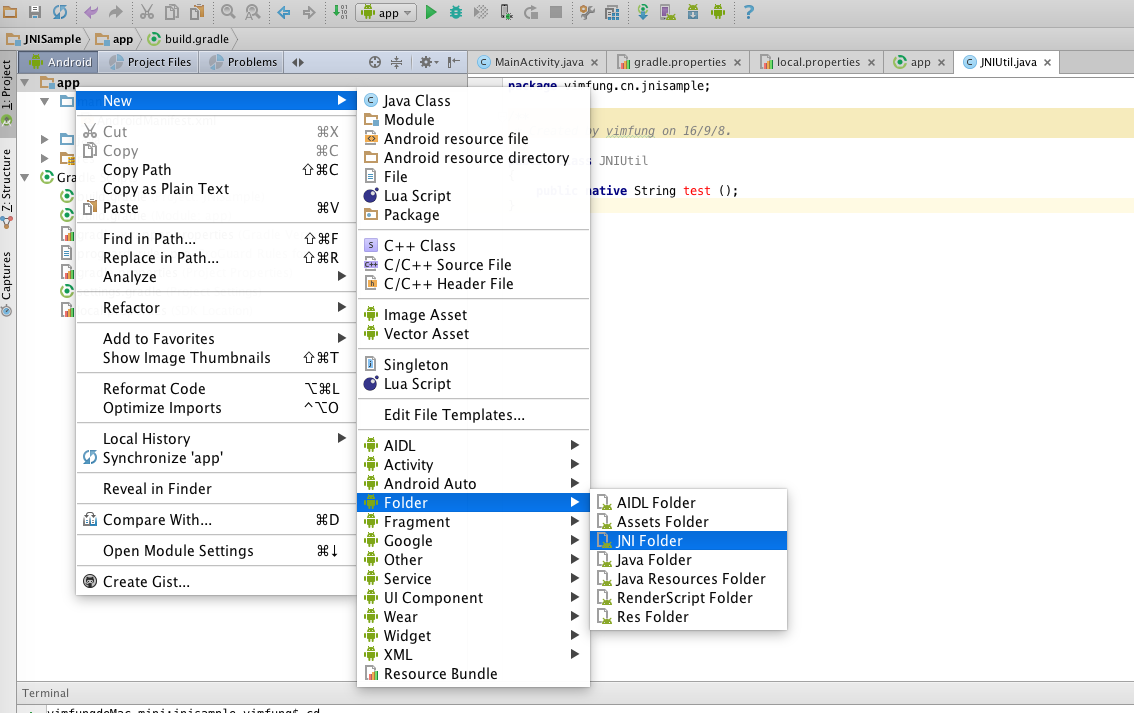Click the Stop square icon in toolbar

coord(556,12)
